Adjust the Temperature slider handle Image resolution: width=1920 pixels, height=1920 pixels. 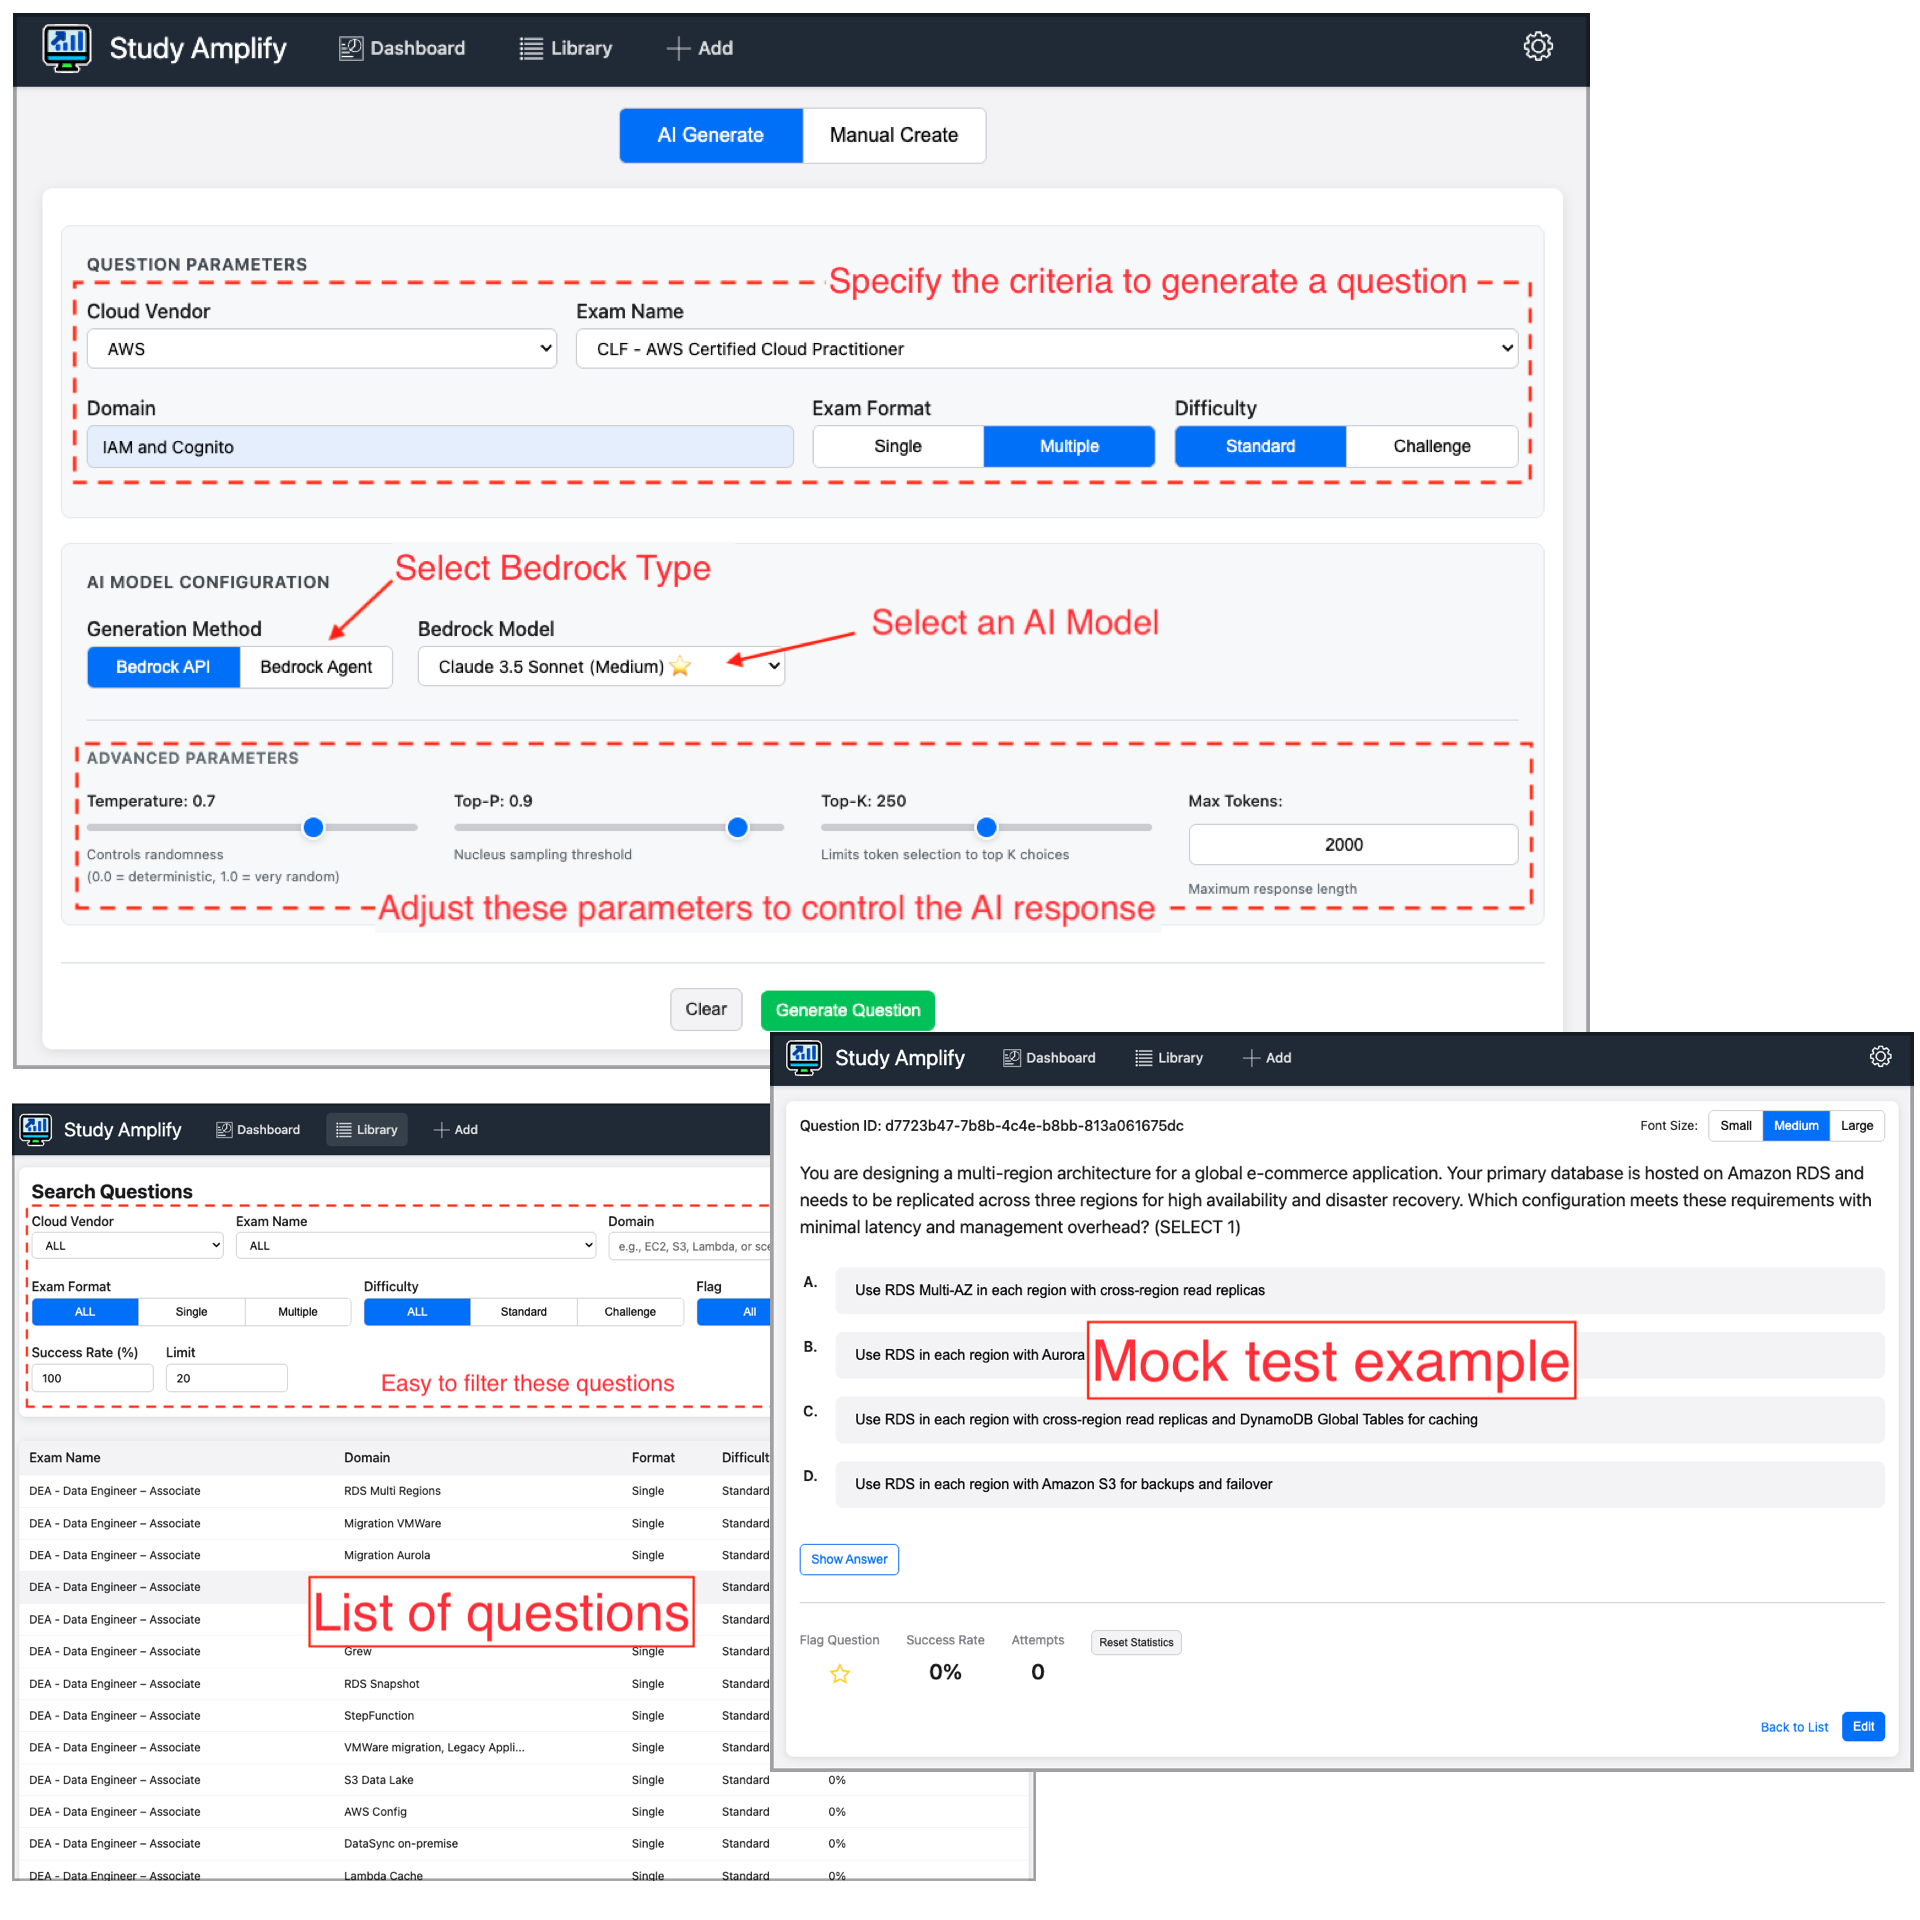313,827
